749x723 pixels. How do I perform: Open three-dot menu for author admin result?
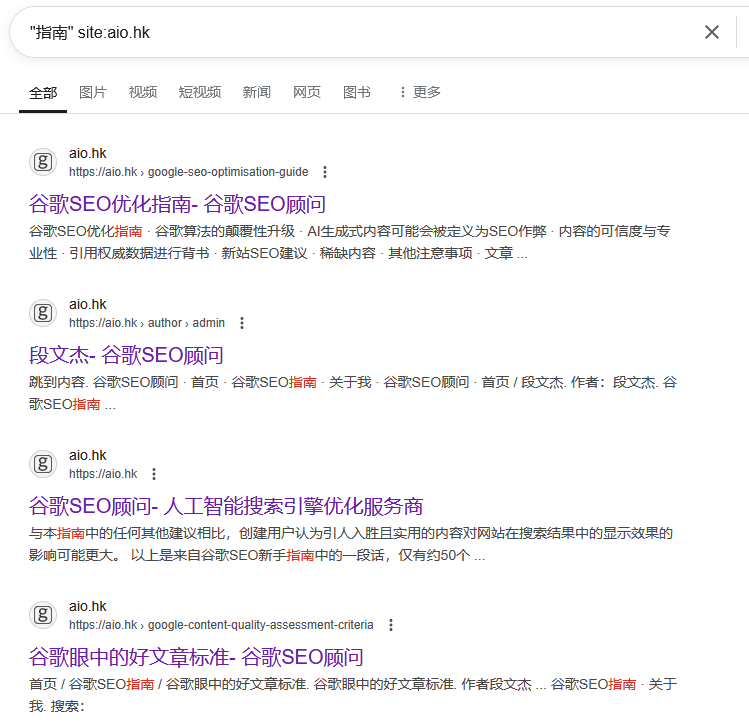pos(242,323)
